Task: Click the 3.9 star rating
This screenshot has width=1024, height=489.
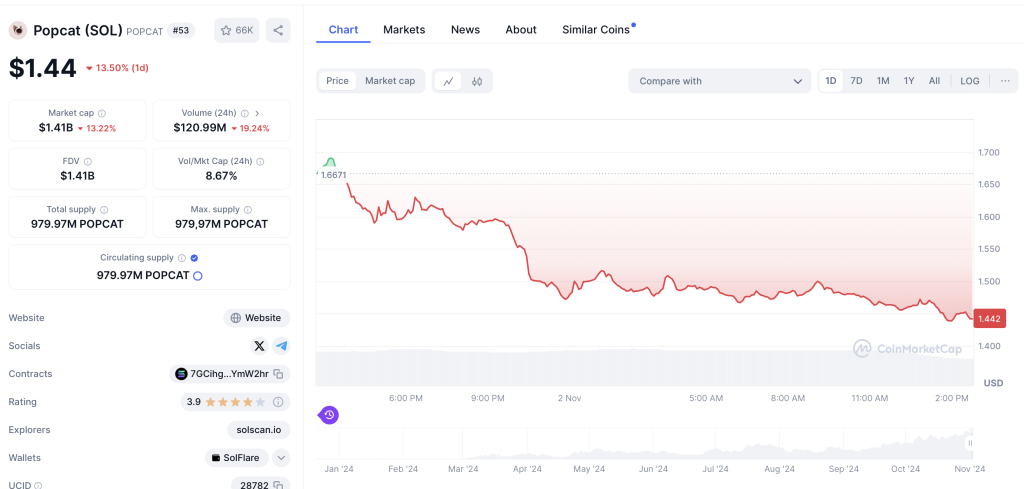Action: pyautogui.click(x=227, y=402)
